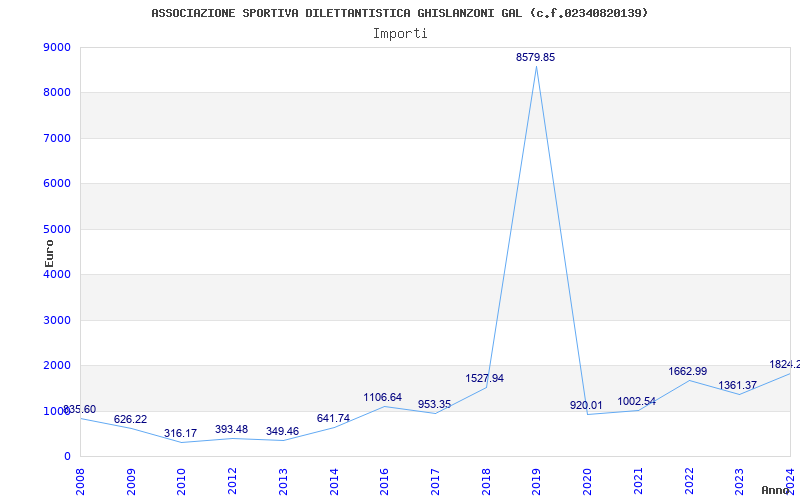
Task: Click the 2012 x-axis year label
Action: click(x=233, y=481)
